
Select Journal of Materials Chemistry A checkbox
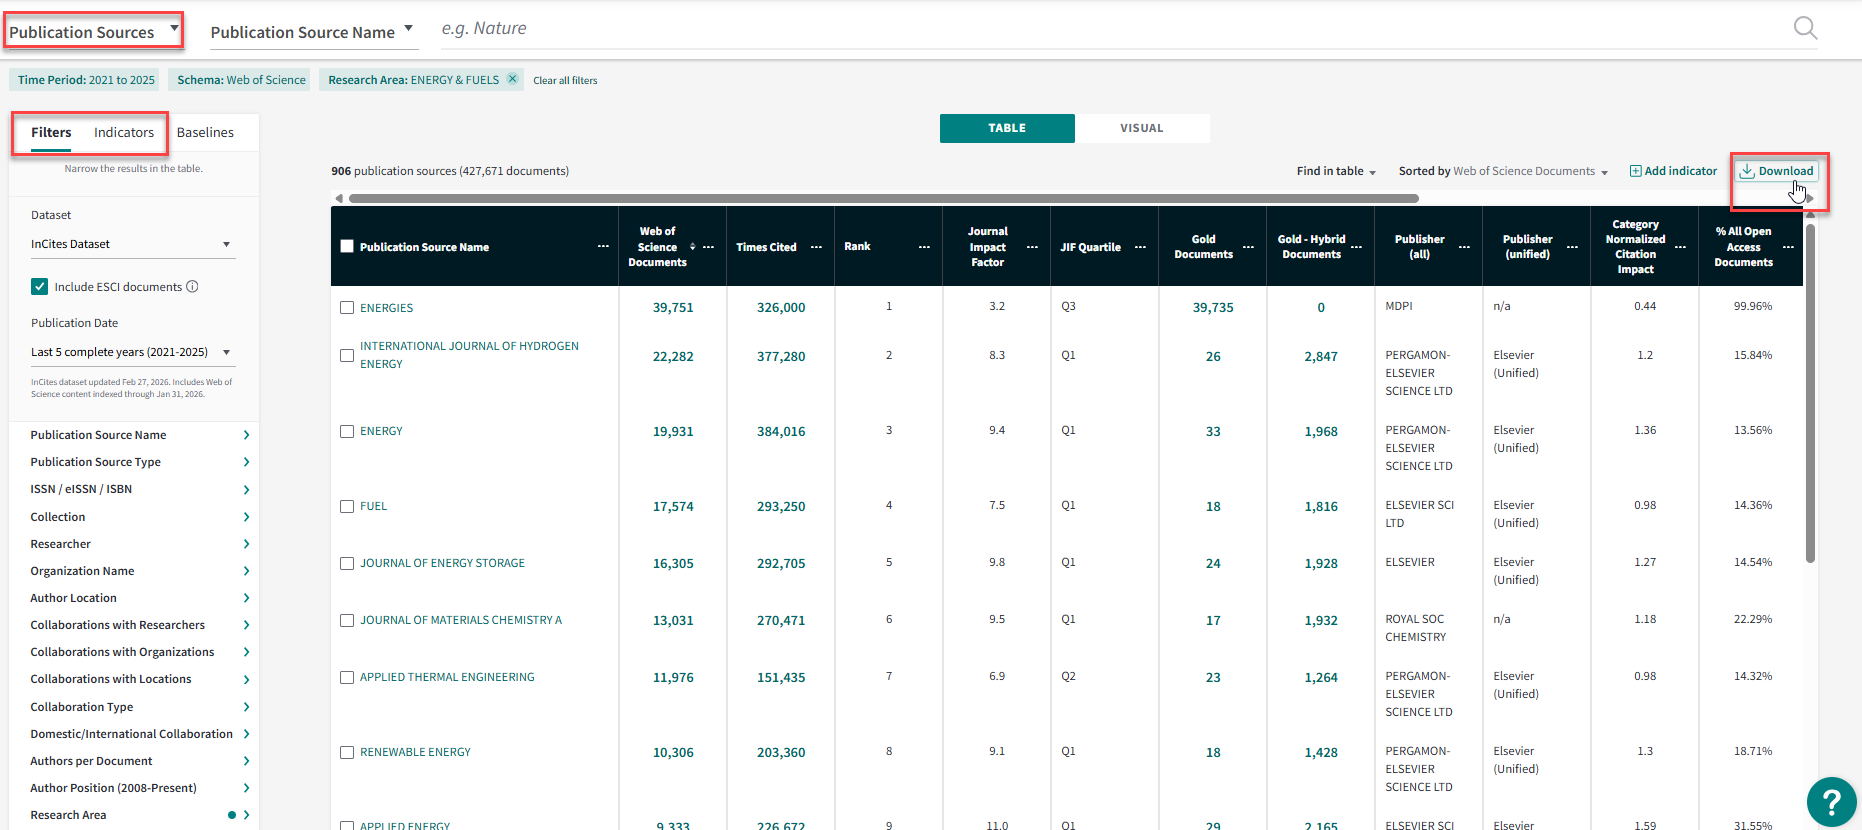click(x=347, y=620)
